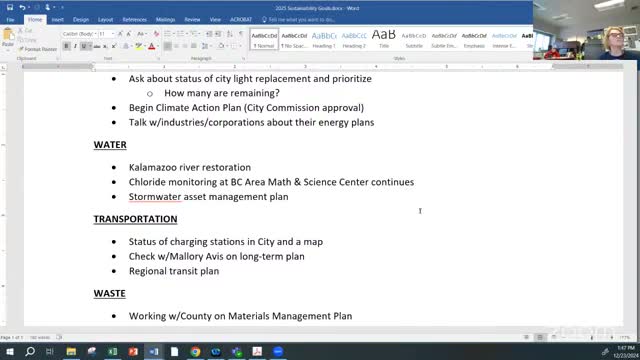The width and height of the screenshot is (640, 360).
Task: Click the Cut command
Action: 25,31
